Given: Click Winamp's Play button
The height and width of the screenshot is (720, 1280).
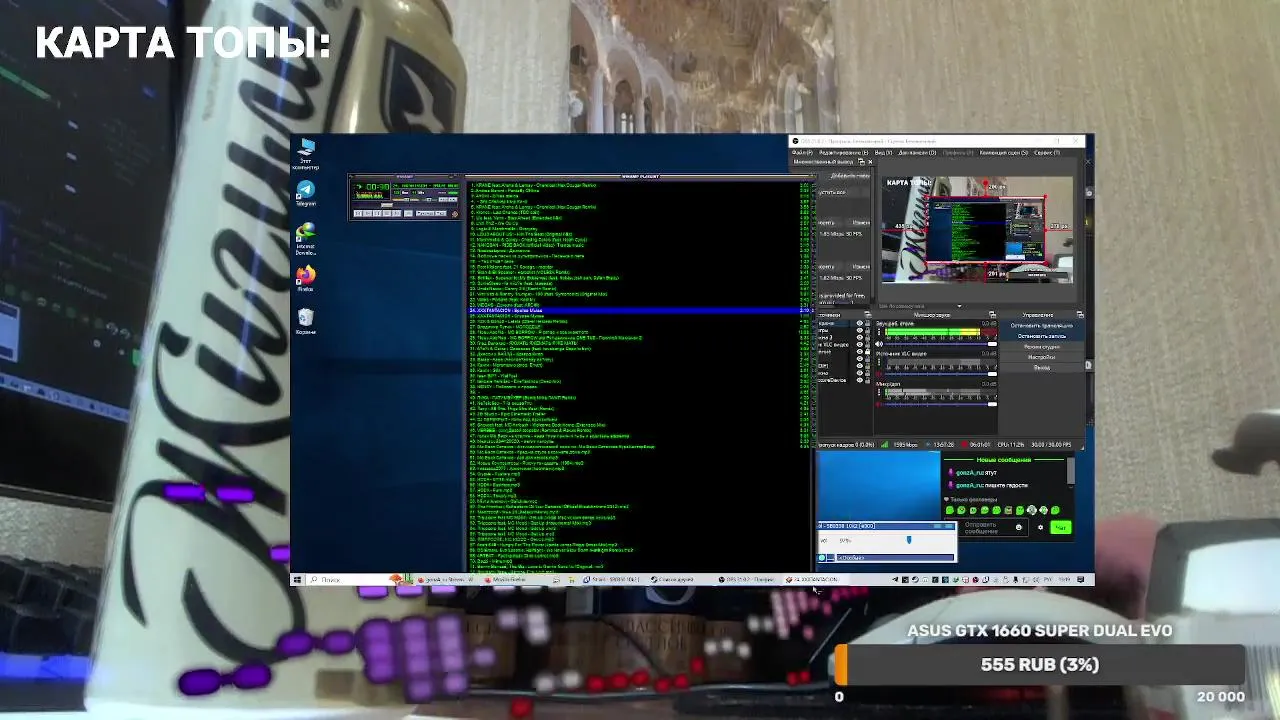Looking at the screenshot, I should [367, 213].
